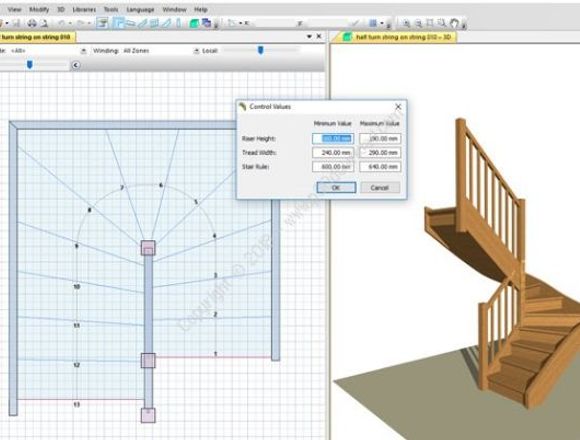The height and width of the screenshot is (440, 580).
Task: Open the Language menu
Action: tap(140, 10)
